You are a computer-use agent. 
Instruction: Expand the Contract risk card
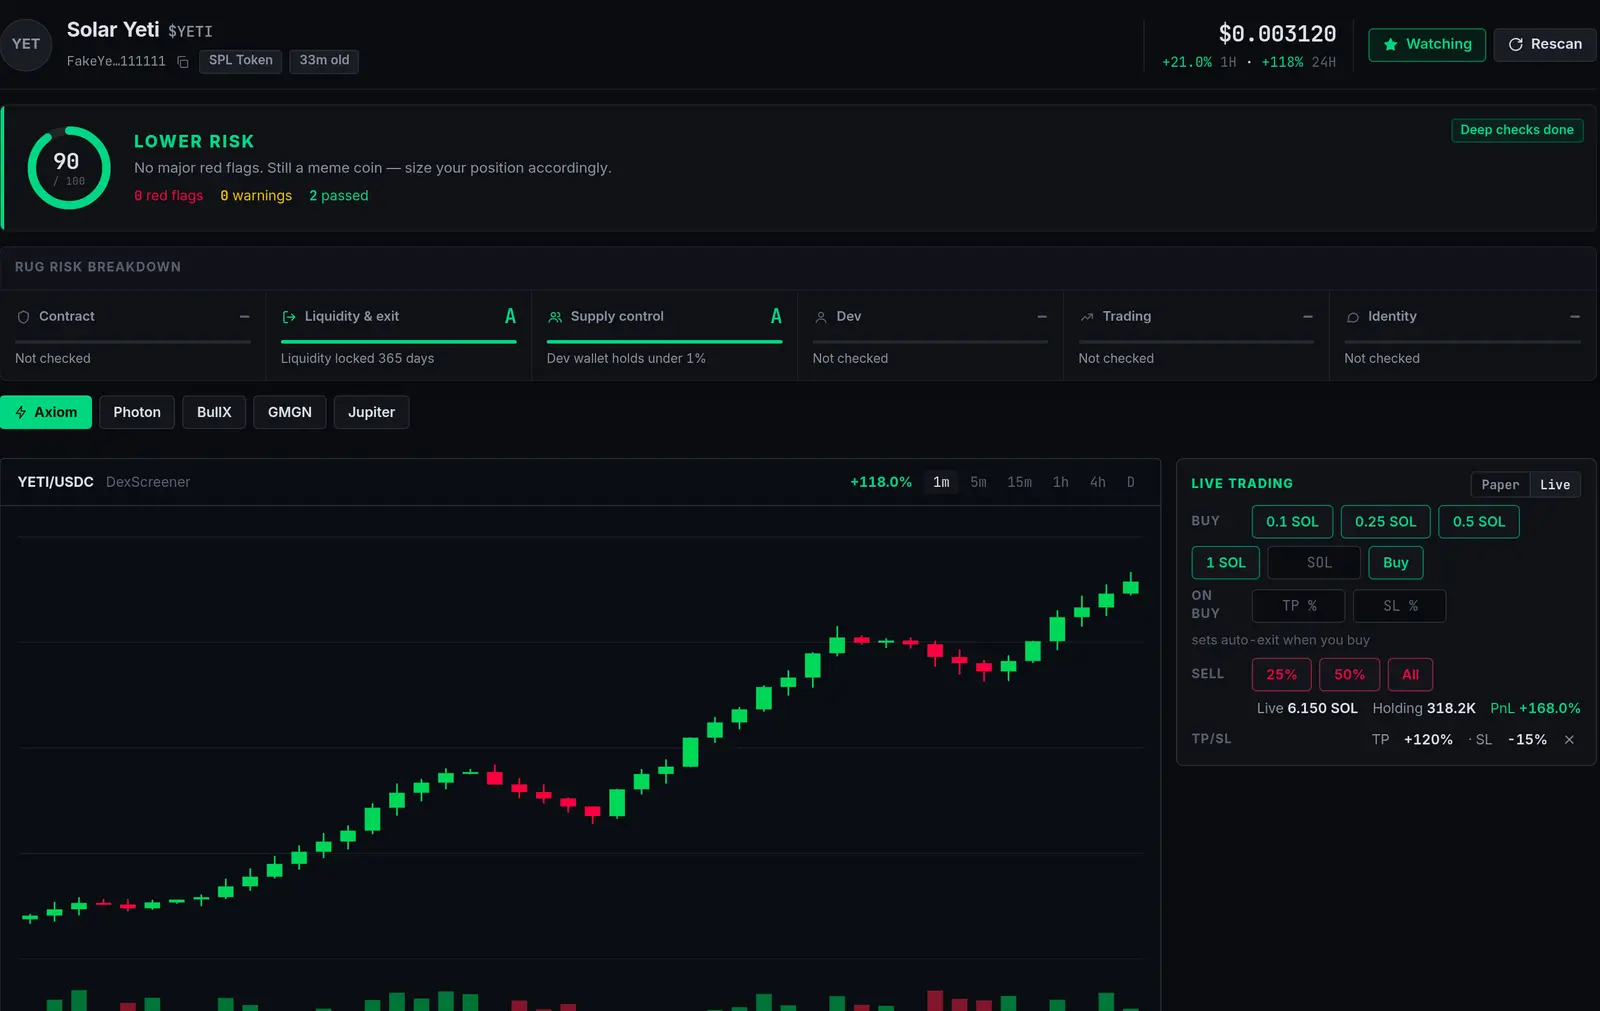133,335
